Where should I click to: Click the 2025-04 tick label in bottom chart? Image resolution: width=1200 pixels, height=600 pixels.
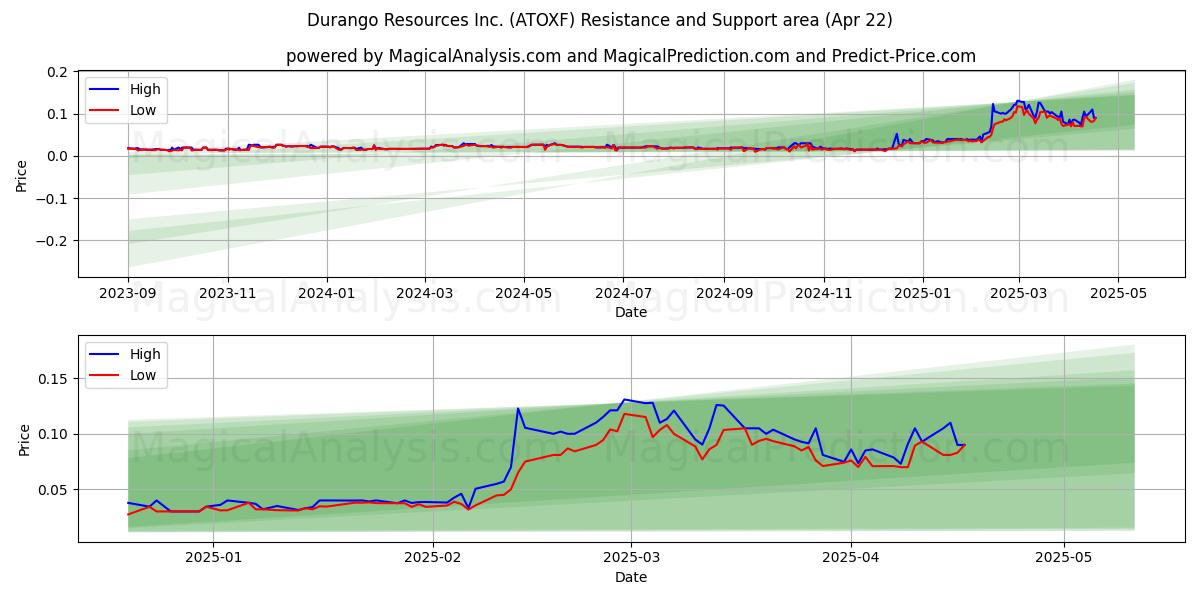point(851,558)
